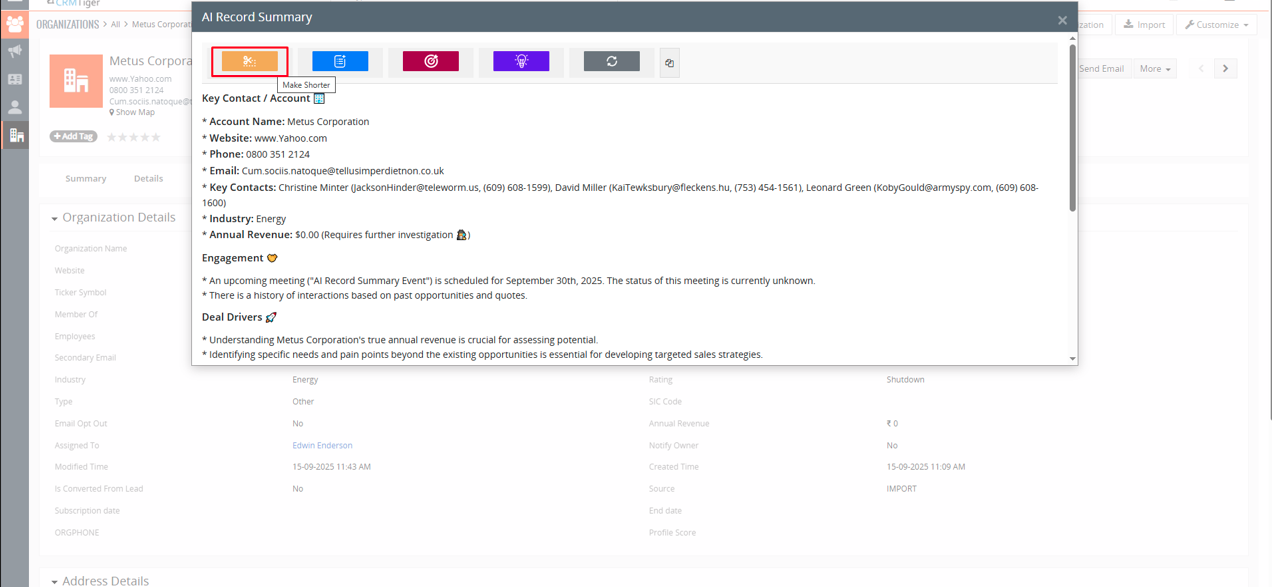Image resolution: width=1272 pixels, height=587 pixels.
Task: Click the Created Time value 15-09-2025 11:09 AM
Action: [x=926, y=467]
